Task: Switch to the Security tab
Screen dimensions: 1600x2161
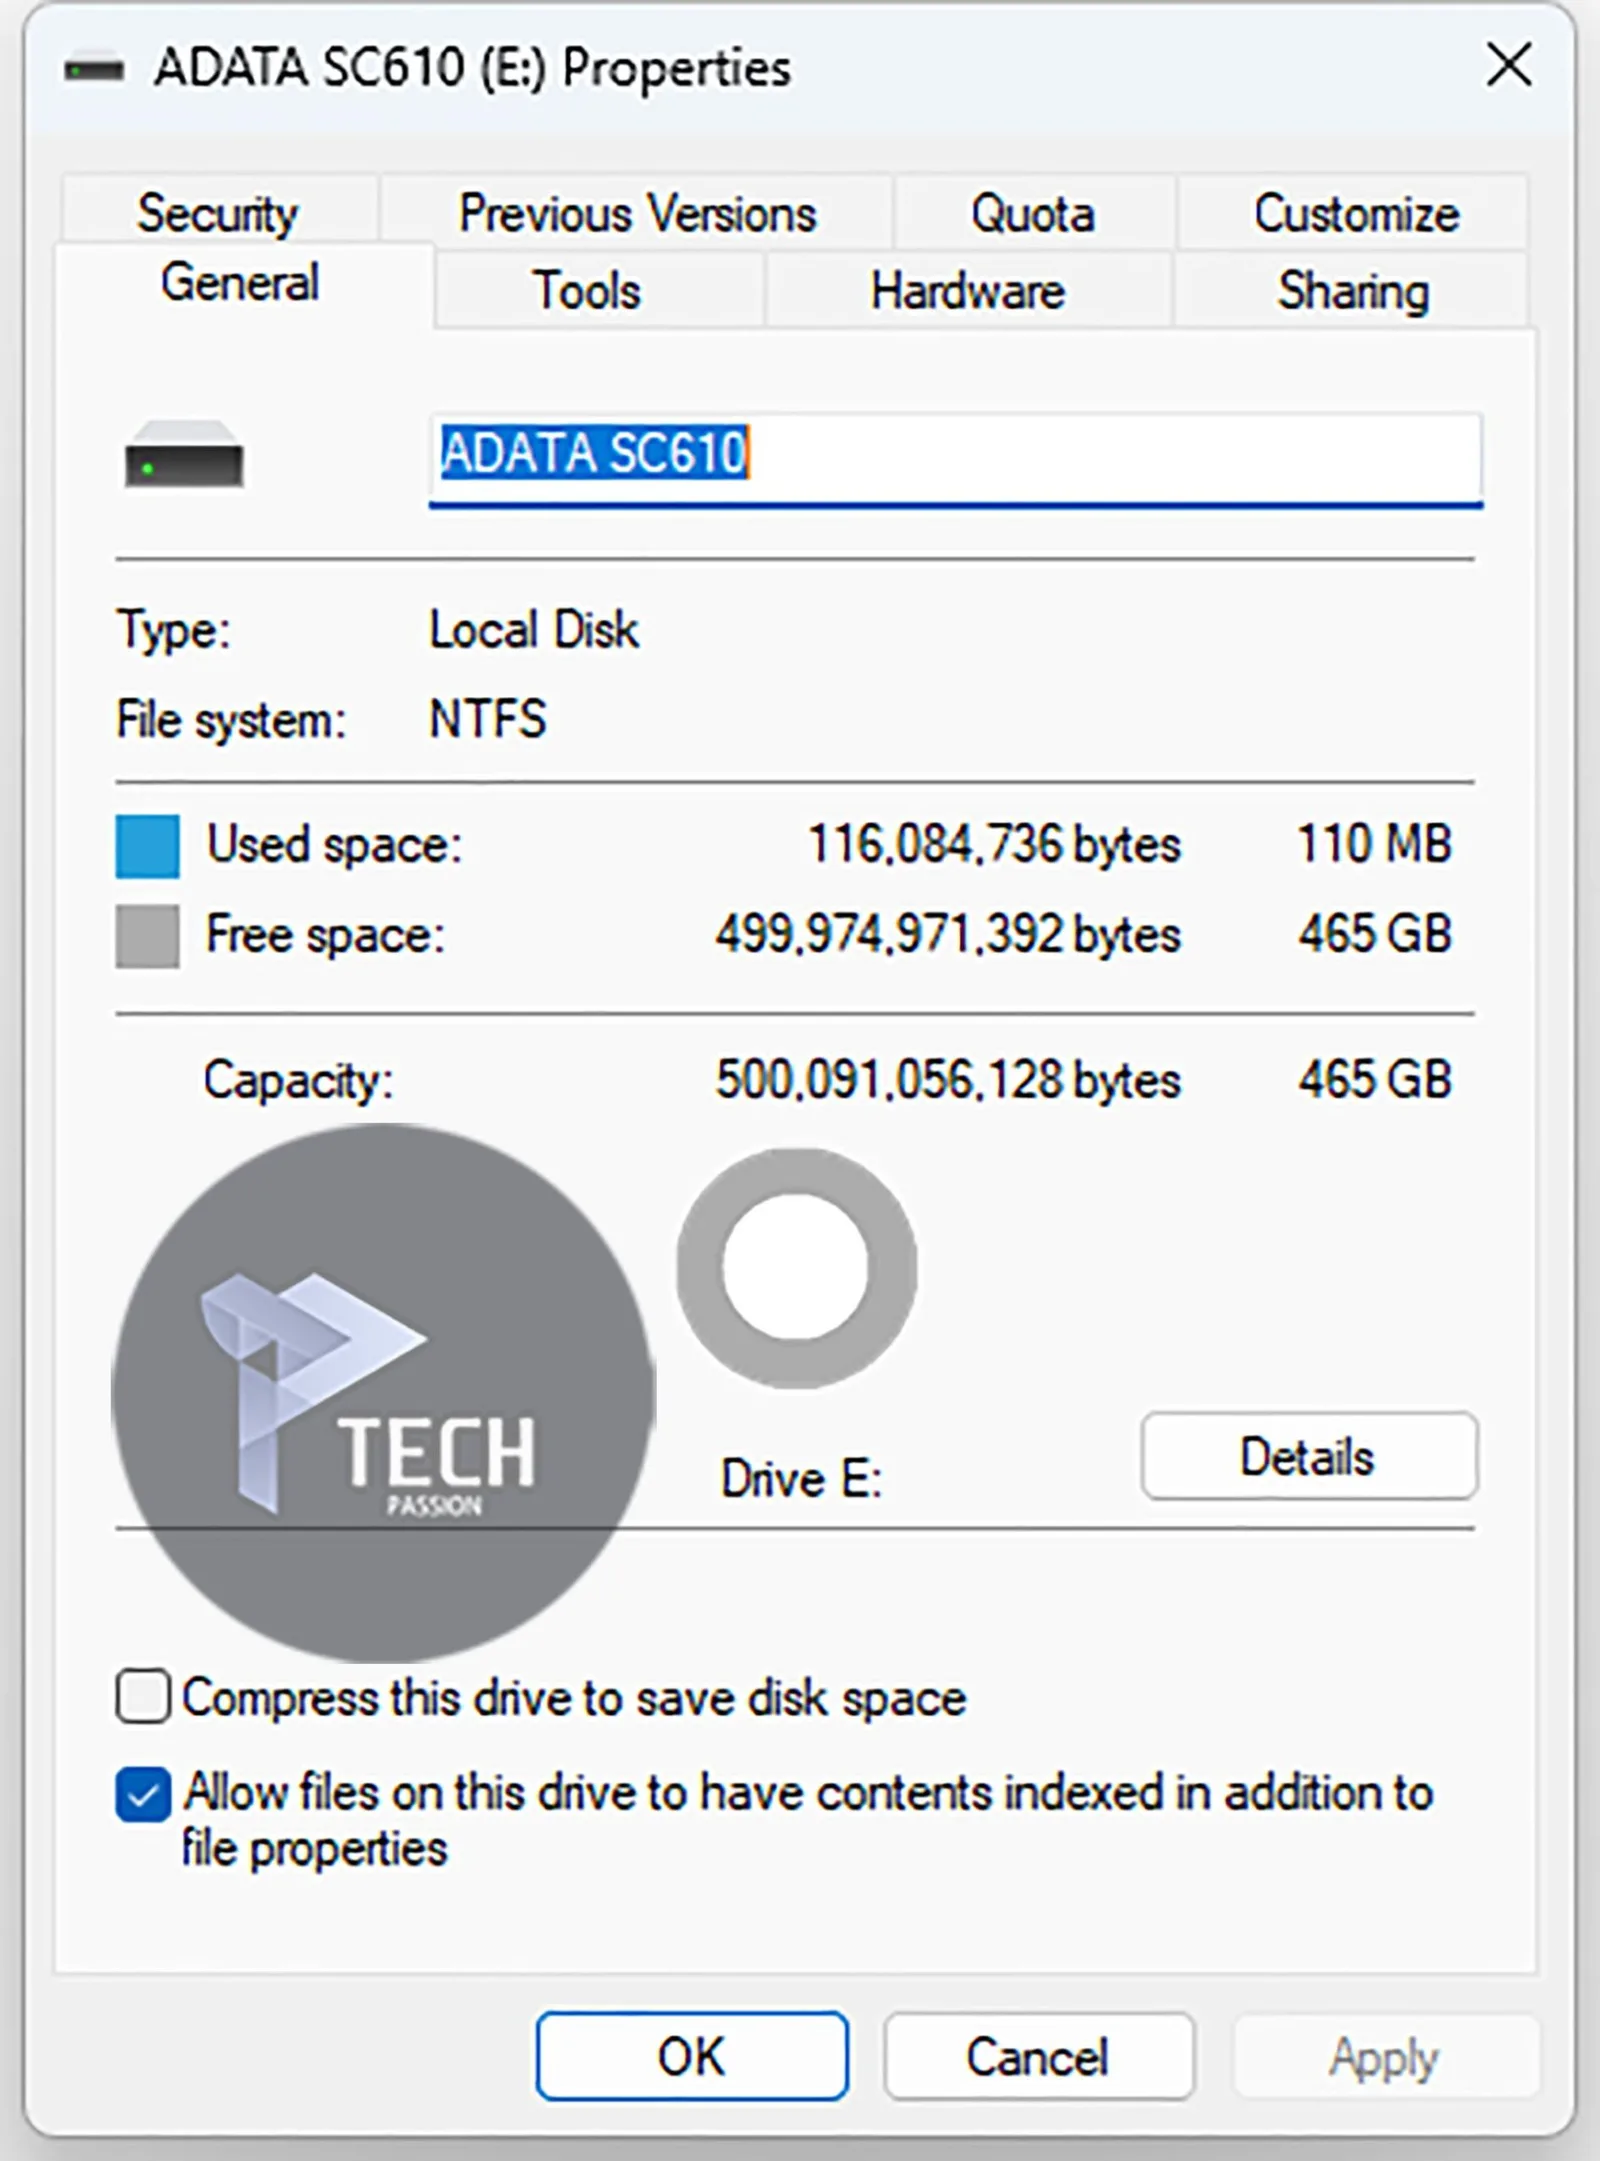Action: click(218, 212)
